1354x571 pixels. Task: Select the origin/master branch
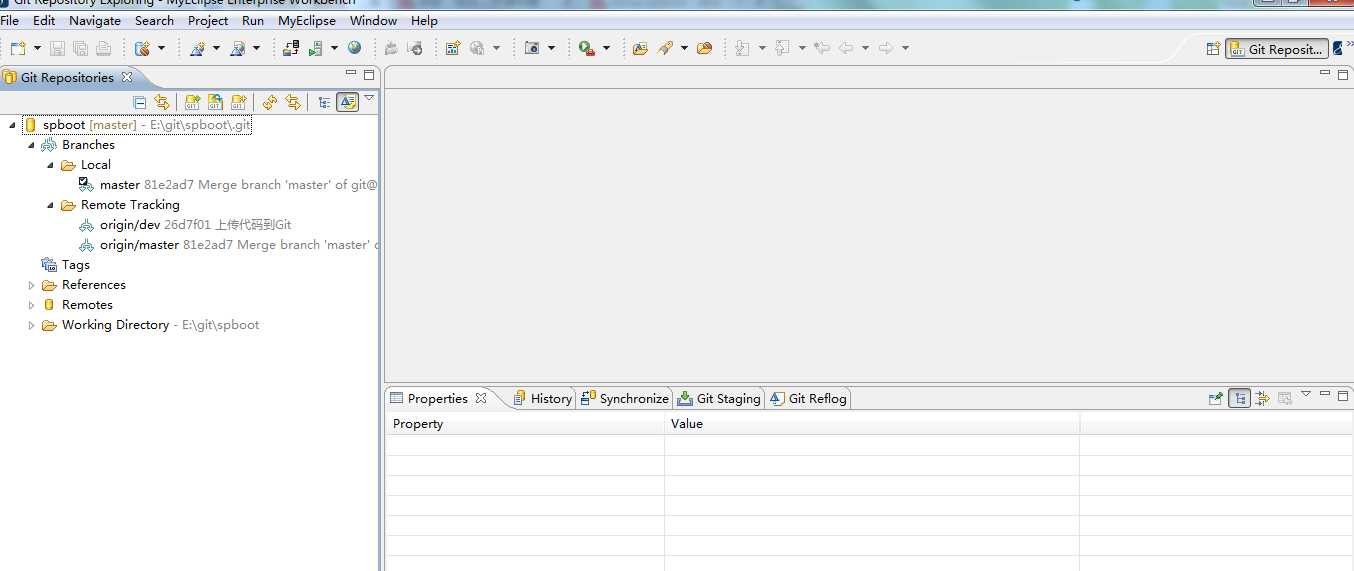[x=228, y=245]
